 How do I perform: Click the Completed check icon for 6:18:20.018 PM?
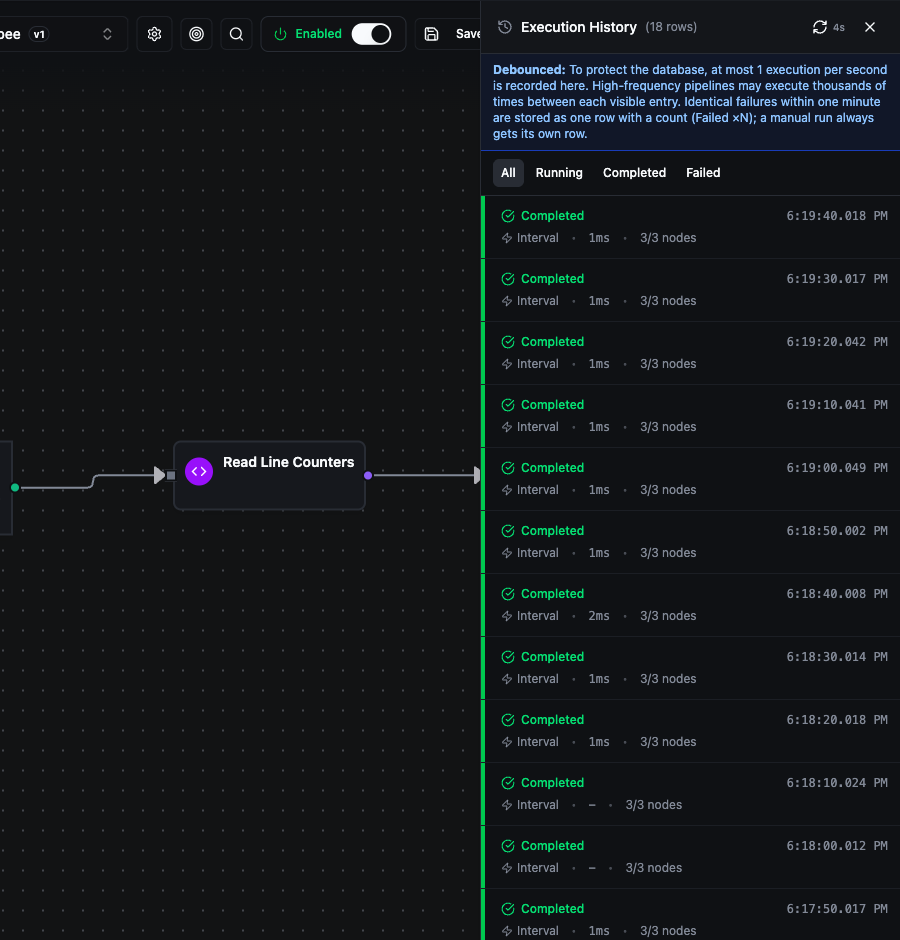tap(508, 719)
